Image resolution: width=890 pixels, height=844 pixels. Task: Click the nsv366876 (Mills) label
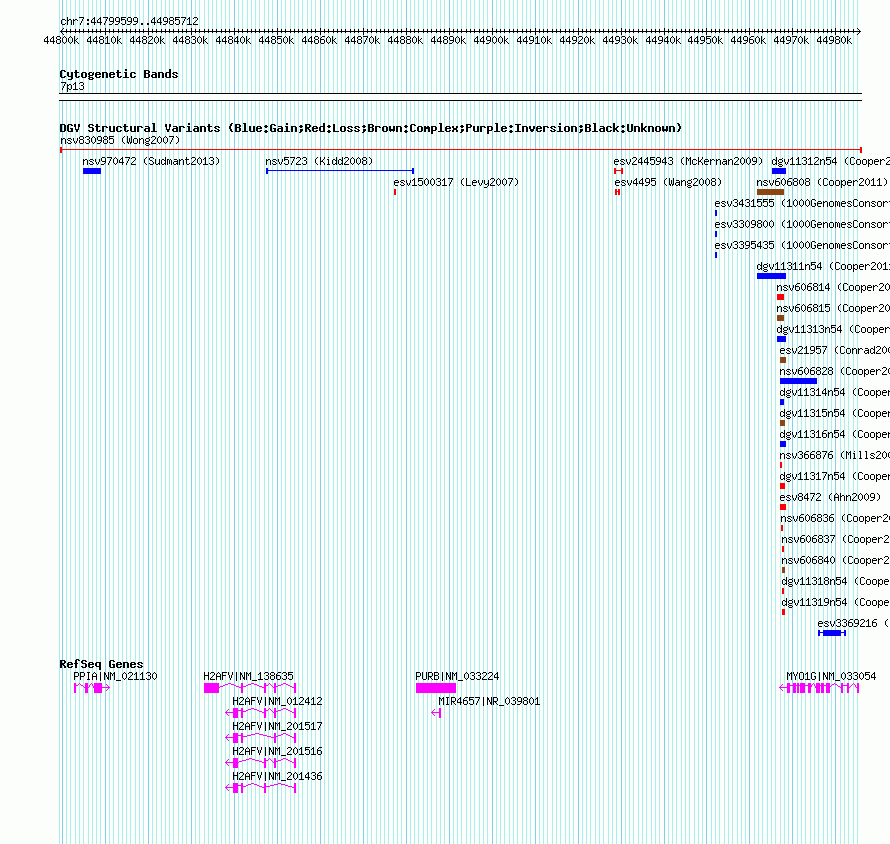pyautogui.click(x=834, y=455)
